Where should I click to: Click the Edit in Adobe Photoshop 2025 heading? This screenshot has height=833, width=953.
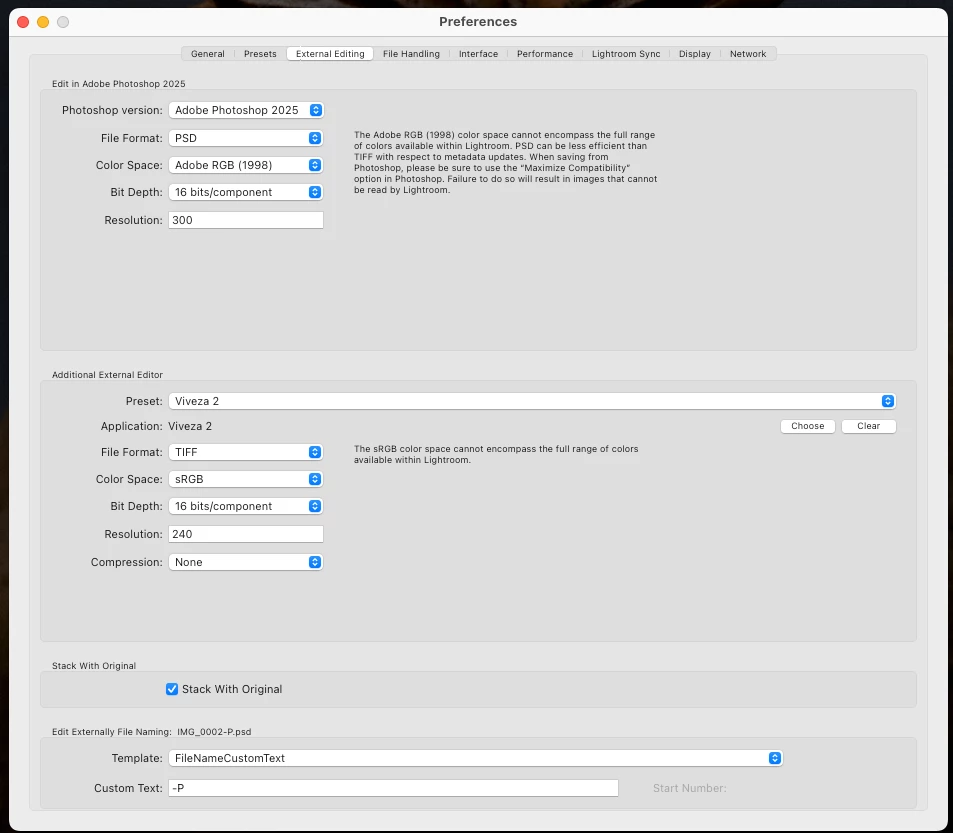[x=119, y=84]
